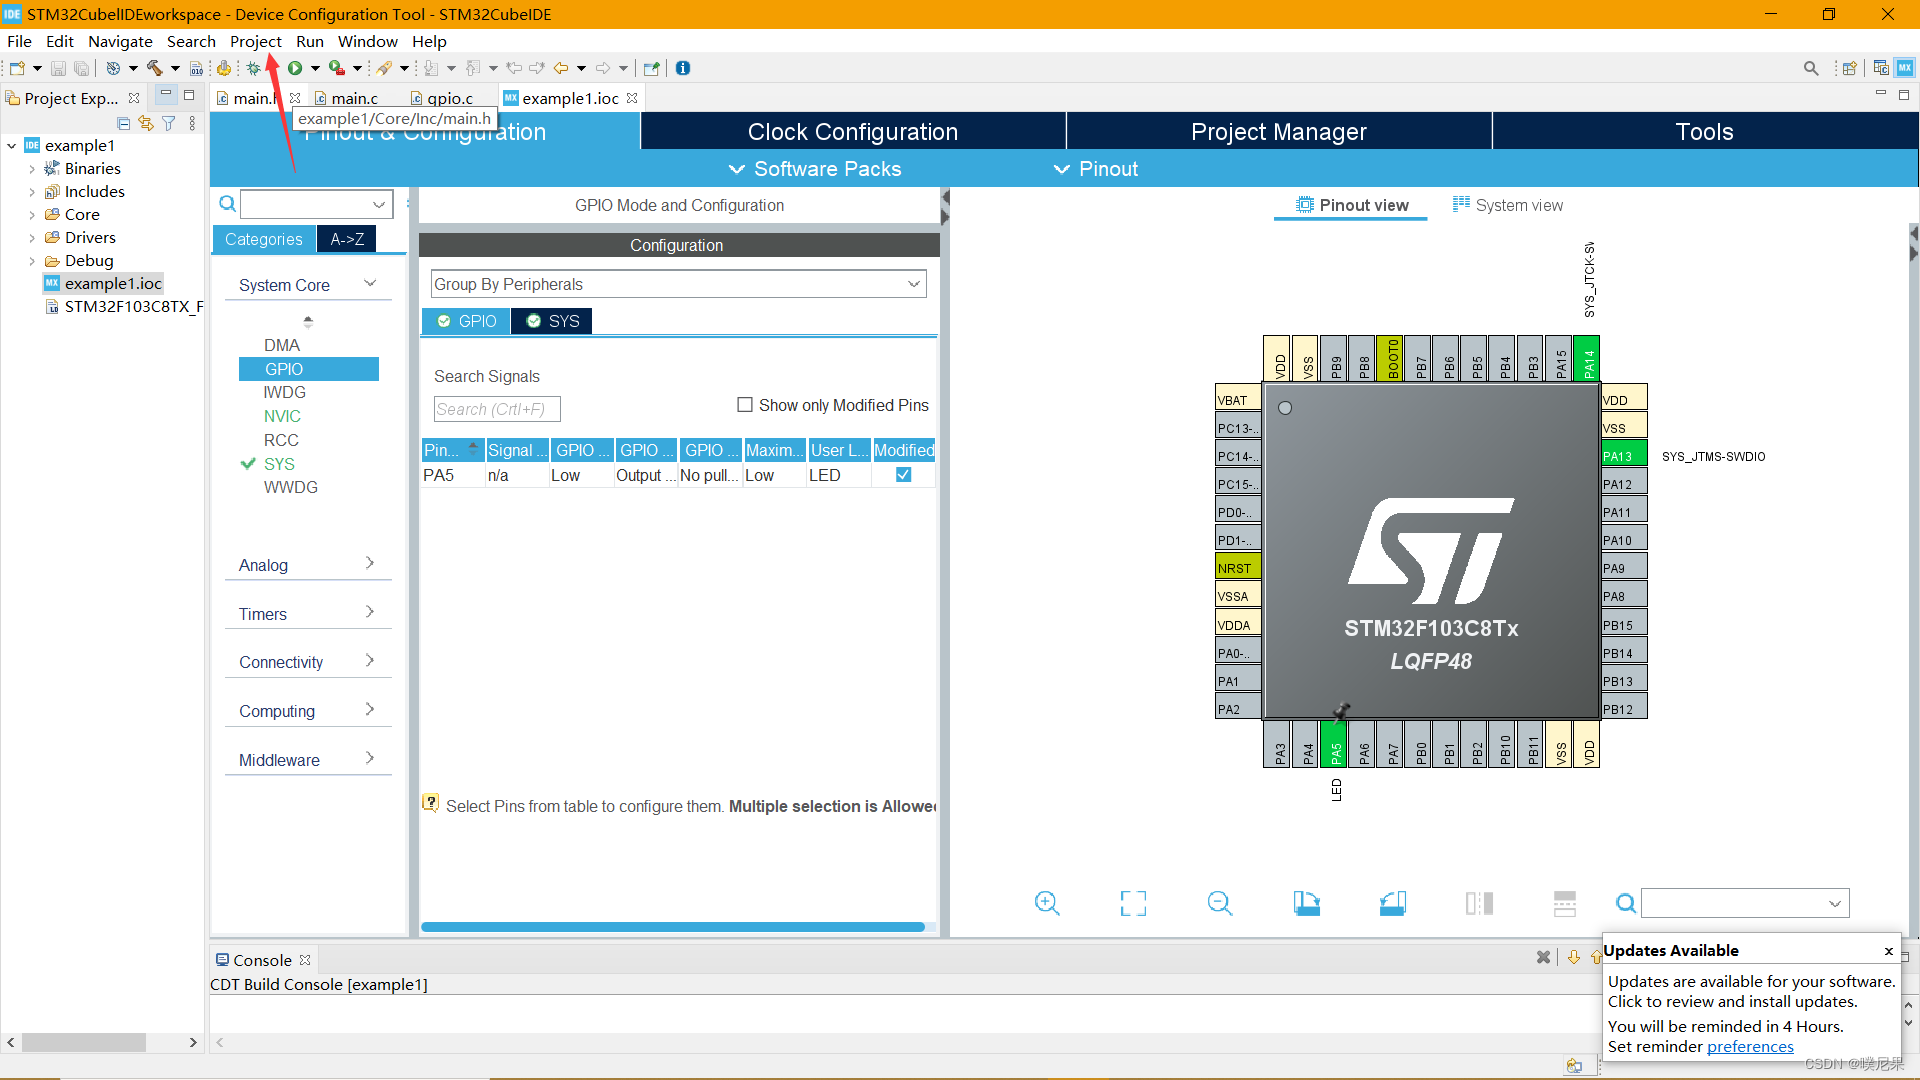Viewport: 1920px width, 1080px height.
Task: Expand the Drivers folder in project tree
Action: pyautogui.click(x=32, y=238)
